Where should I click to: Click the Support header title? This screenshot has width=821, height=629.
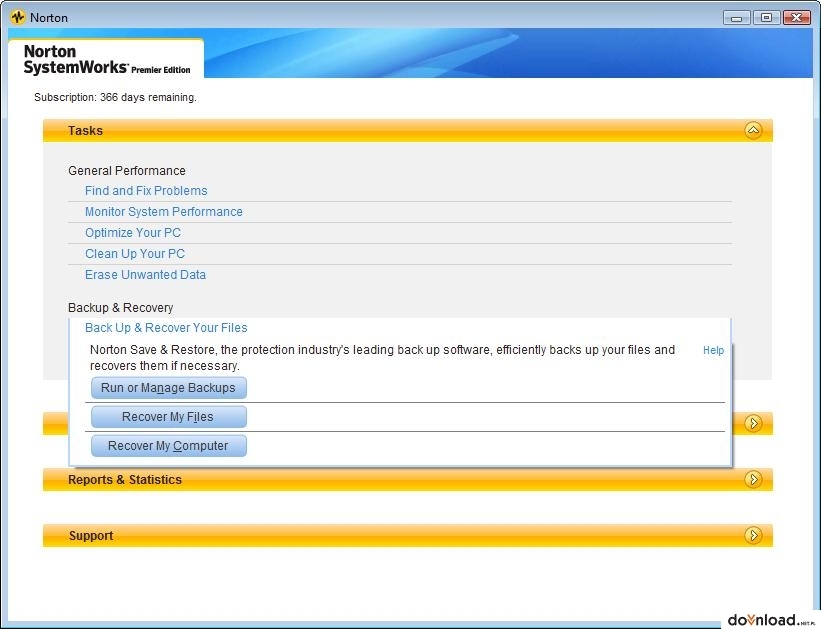coord(91,535)
